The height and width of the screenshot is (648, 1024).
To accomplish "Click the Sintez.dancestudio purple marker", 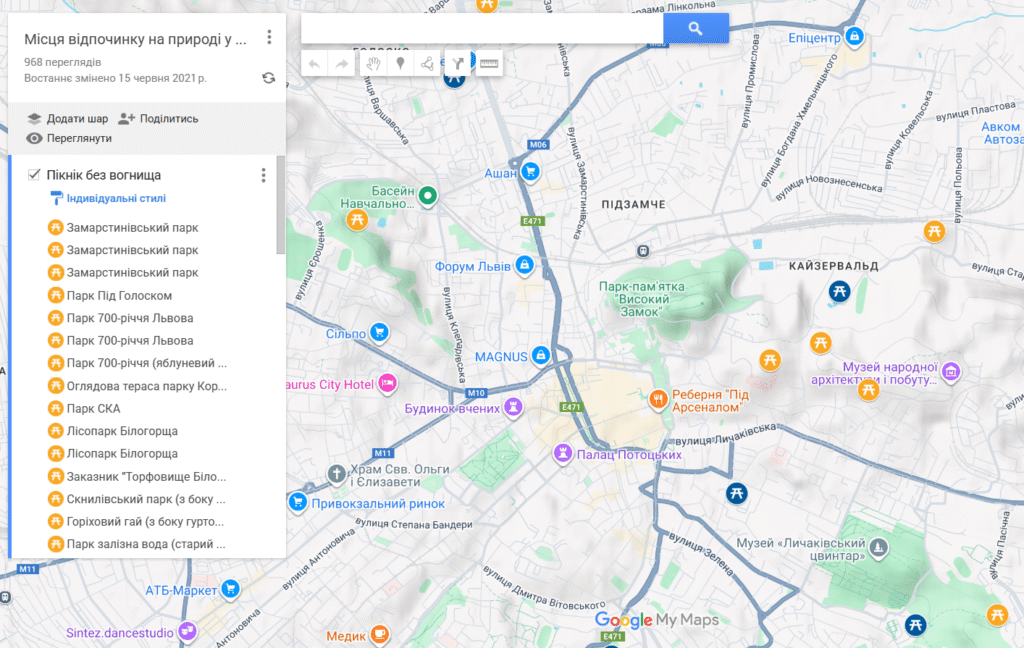I will click(187, 631).
